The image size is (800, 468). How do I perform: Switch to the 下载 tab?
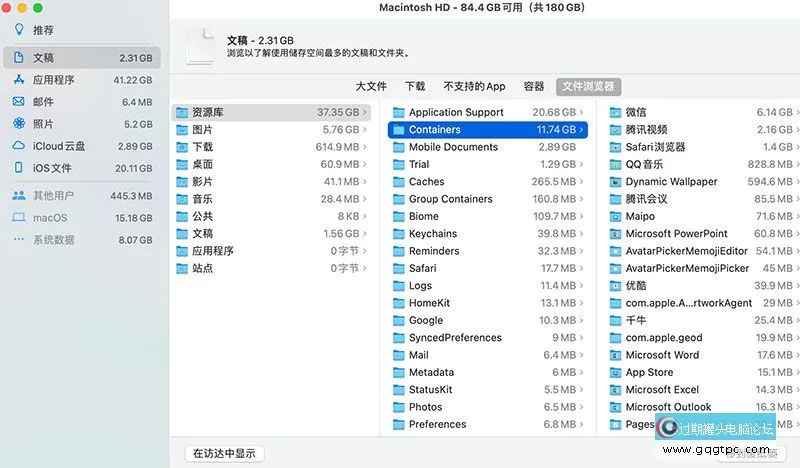(415, 86)
